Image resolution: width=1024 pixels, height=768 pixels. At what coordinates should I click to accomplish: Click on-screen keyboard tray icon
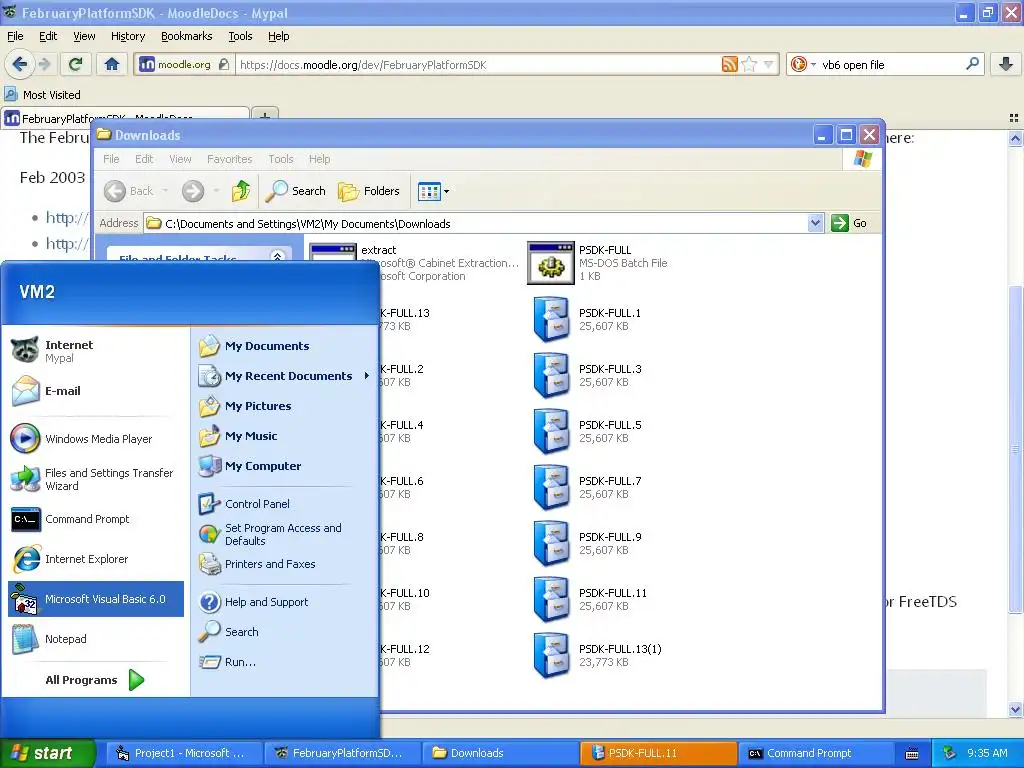(912, 754)
